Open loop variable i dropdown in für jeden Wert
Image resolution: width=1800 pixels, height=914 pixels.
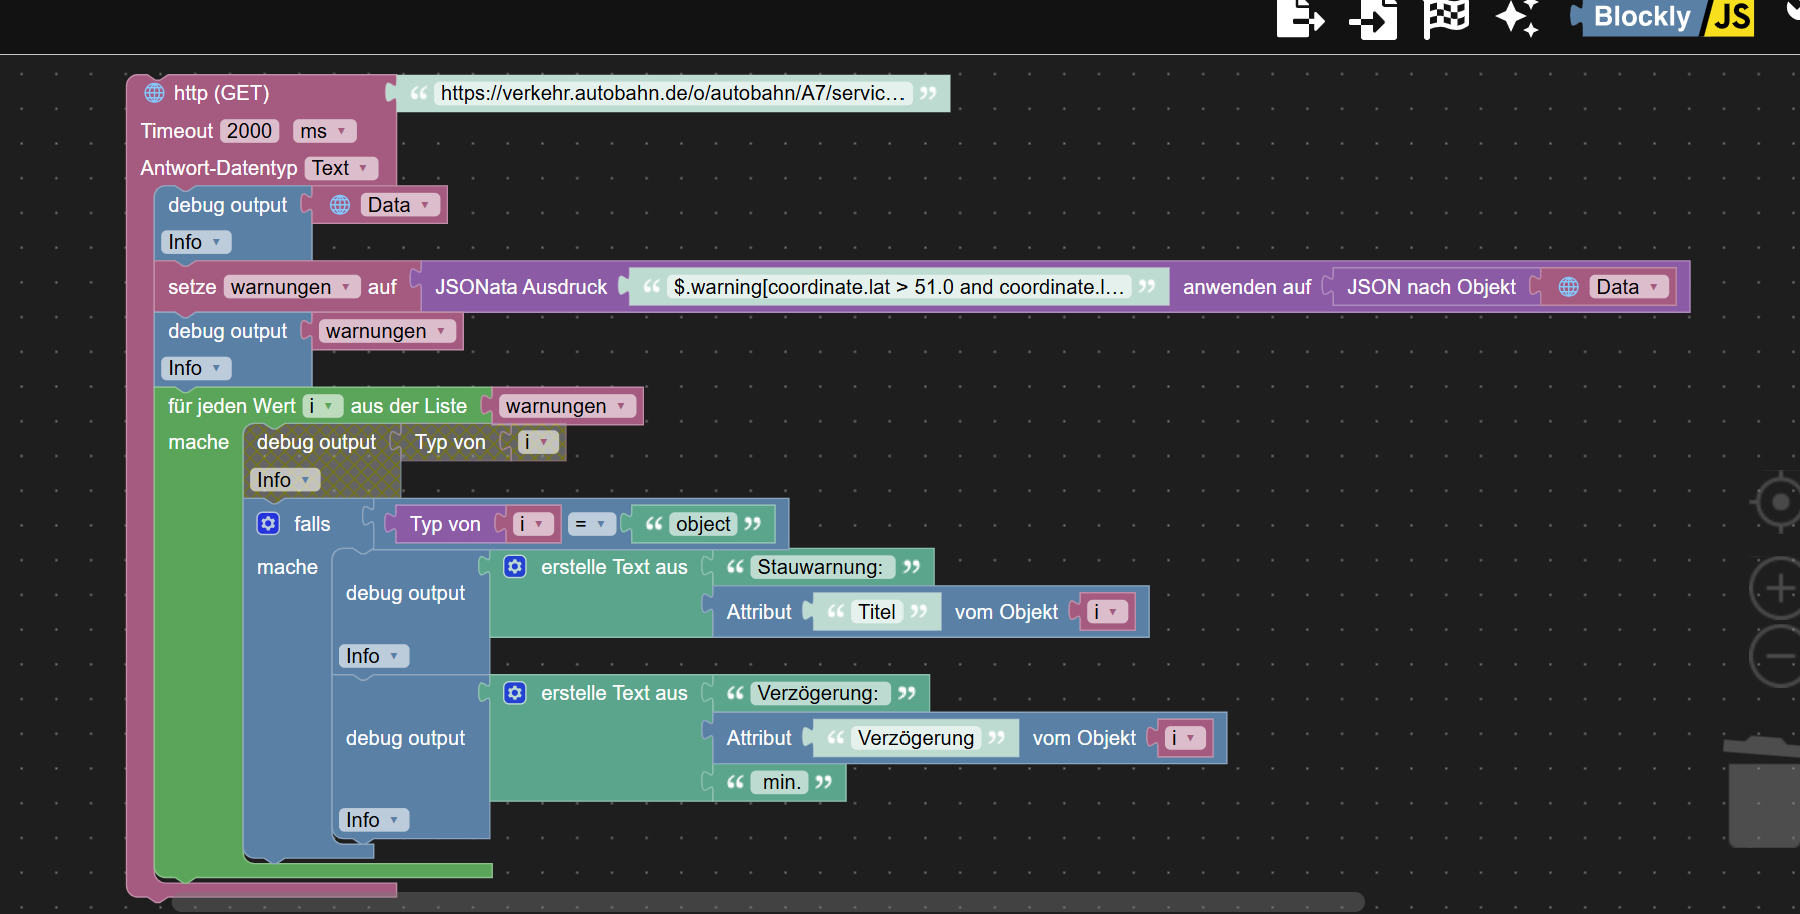coord(323,406)
